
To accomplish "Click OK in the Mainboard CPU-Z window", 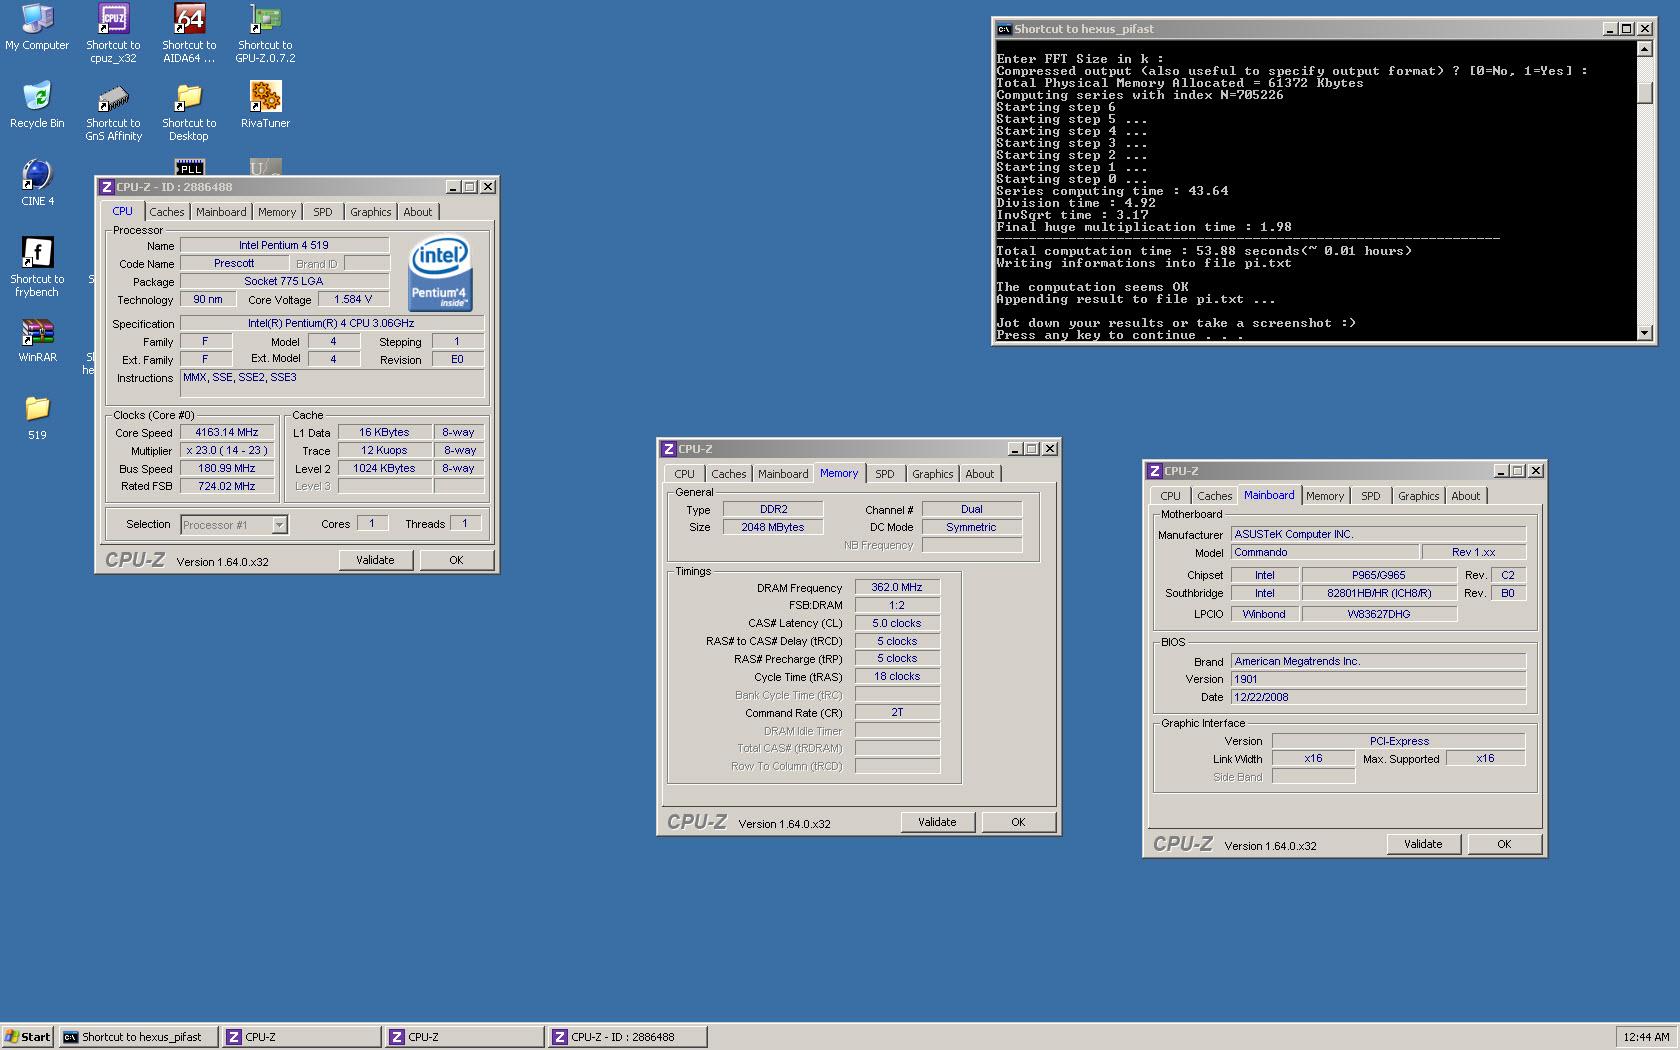I will tap(1504, 844).
